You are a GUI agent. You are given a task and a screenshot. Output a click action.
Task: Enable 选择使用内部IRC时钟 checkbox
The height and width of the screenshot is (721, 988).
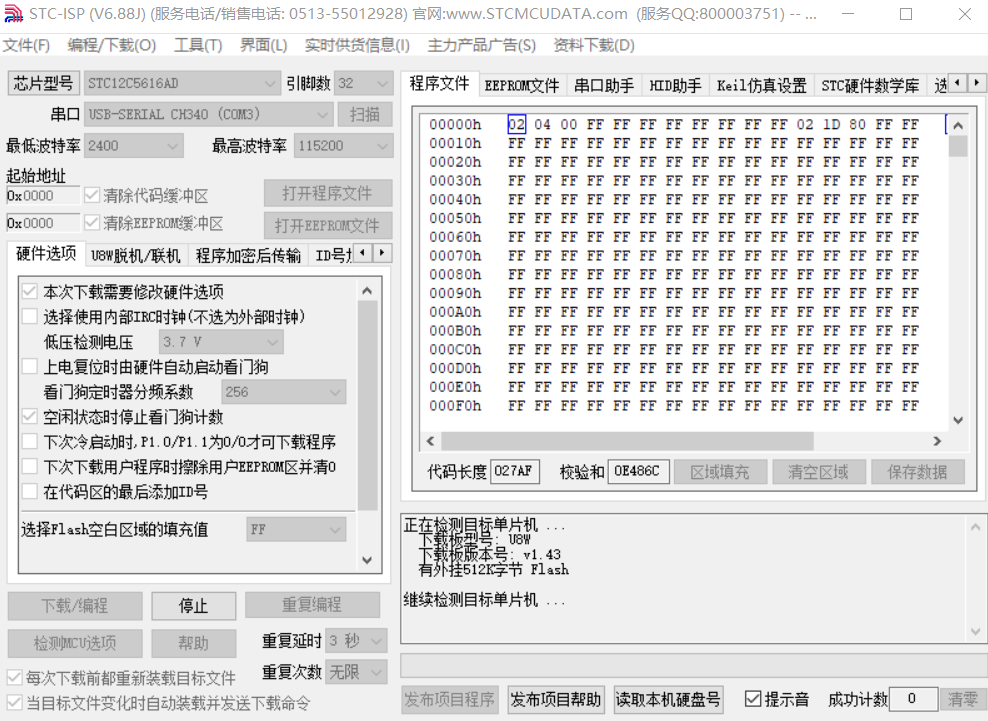(30, 316)
